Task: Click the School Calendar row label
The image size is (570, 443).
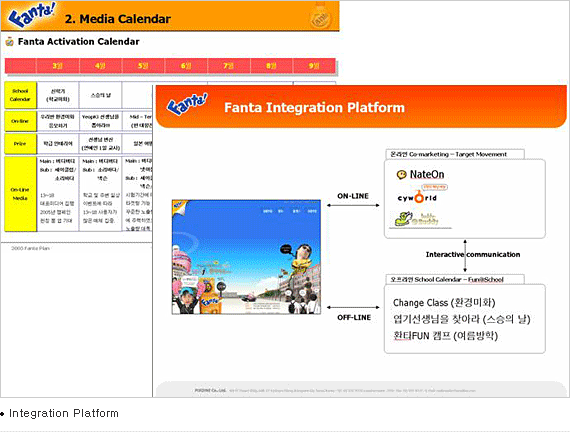Action: point(20,95)
